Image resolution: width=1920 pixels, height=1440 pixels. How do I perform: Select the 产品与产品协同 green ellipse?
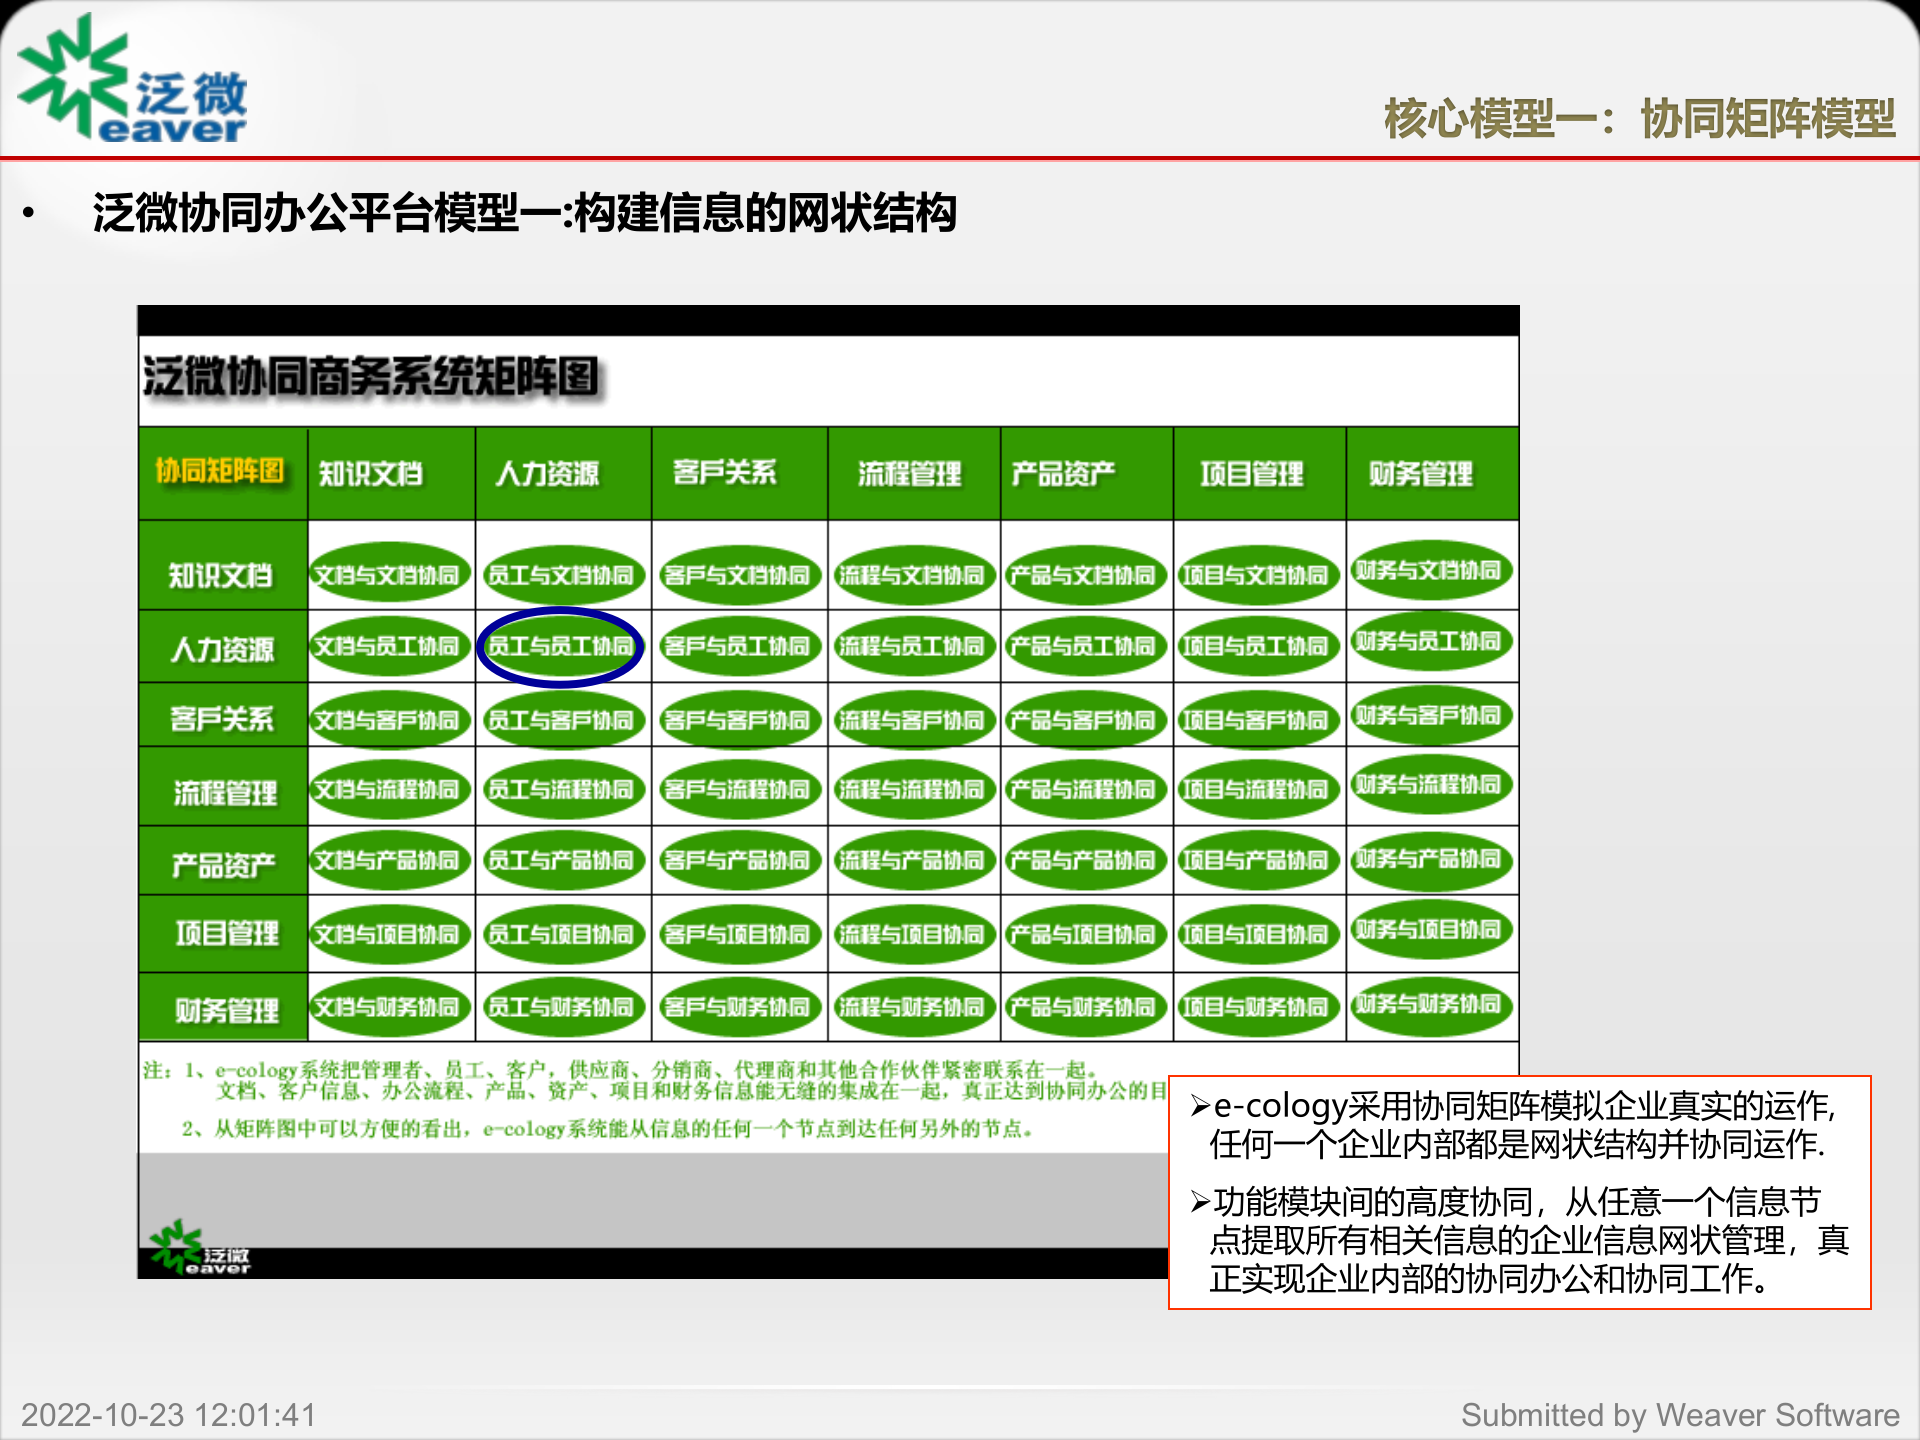[x=1086, y=862]
